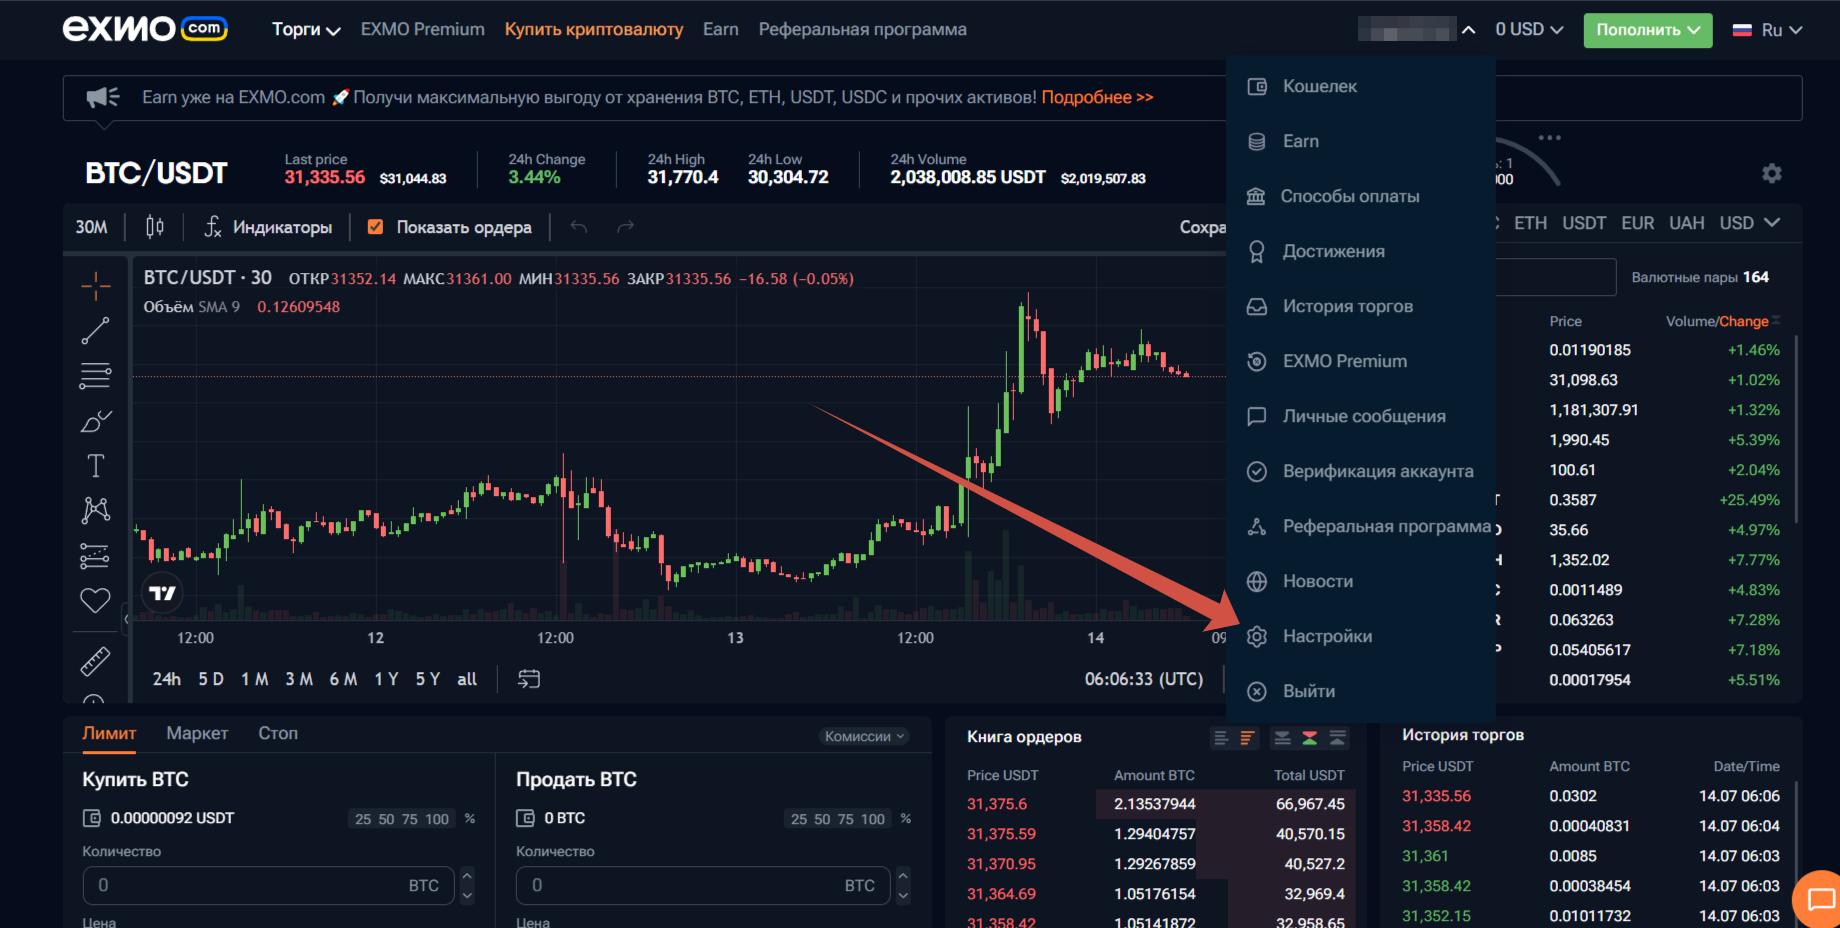
Task: Switch to the Стоп order tab
Action: pyautogui.click(x=278, y=733)
